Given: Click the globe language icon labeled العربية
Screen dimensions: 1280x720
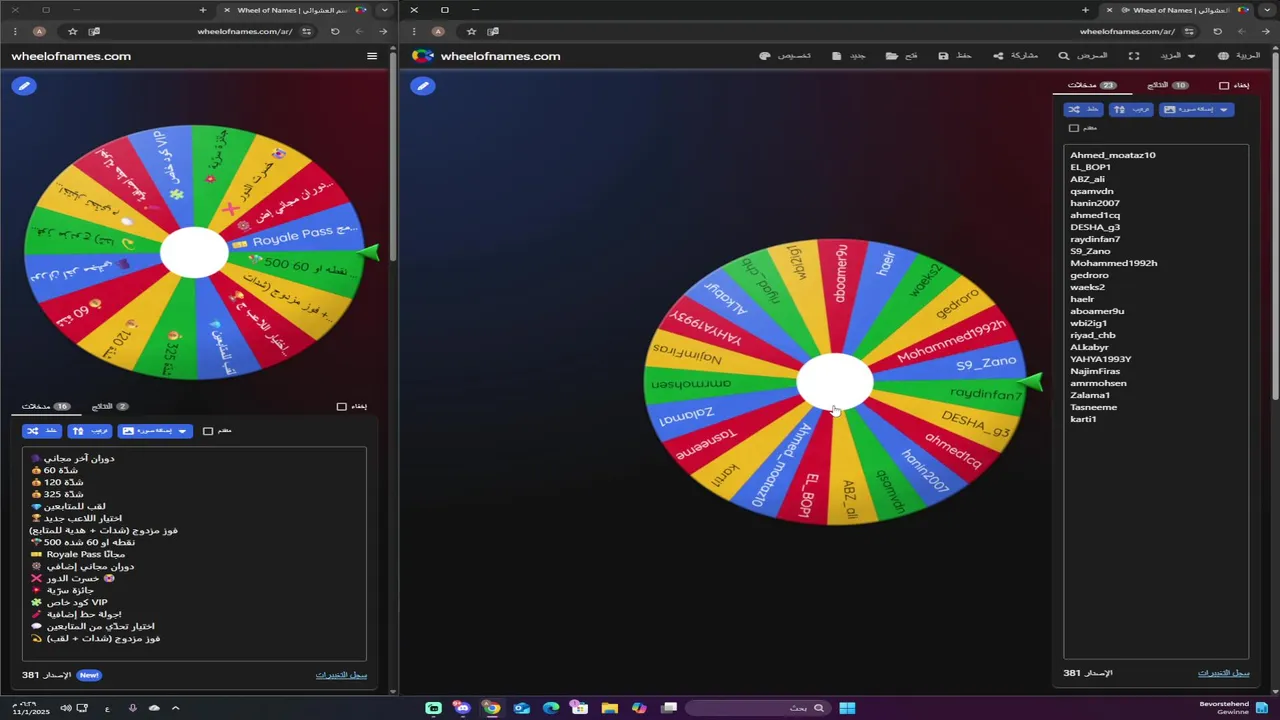Looking at the screenshot, I should 1224,56.
